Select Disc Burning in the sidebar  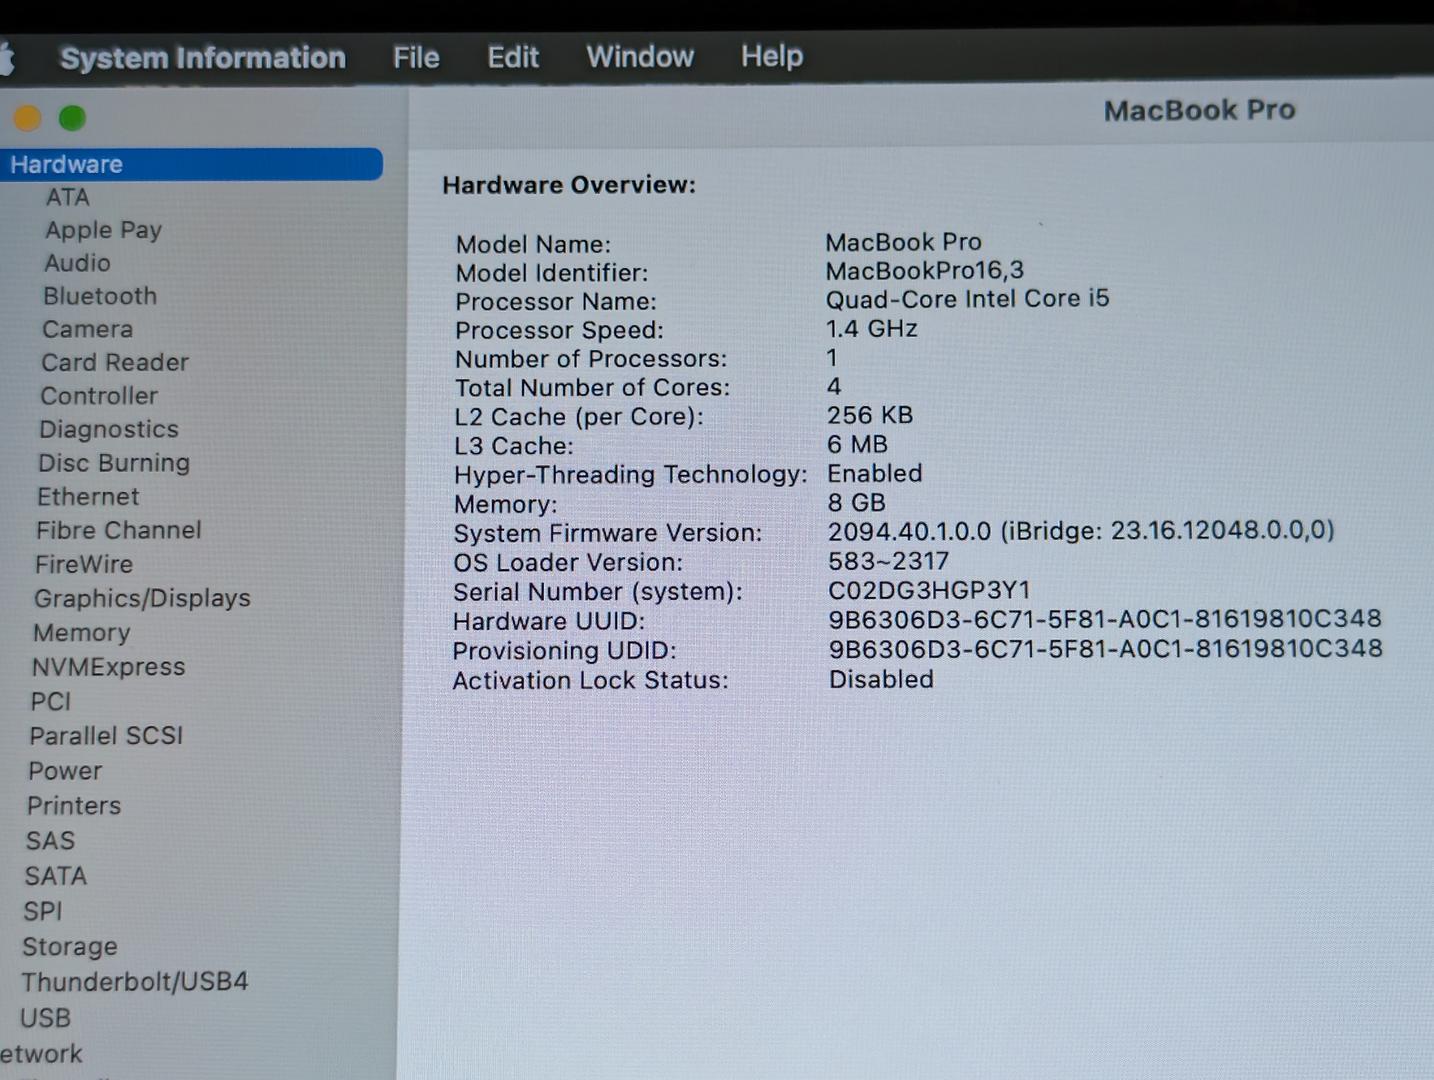[x=114, y=463]
